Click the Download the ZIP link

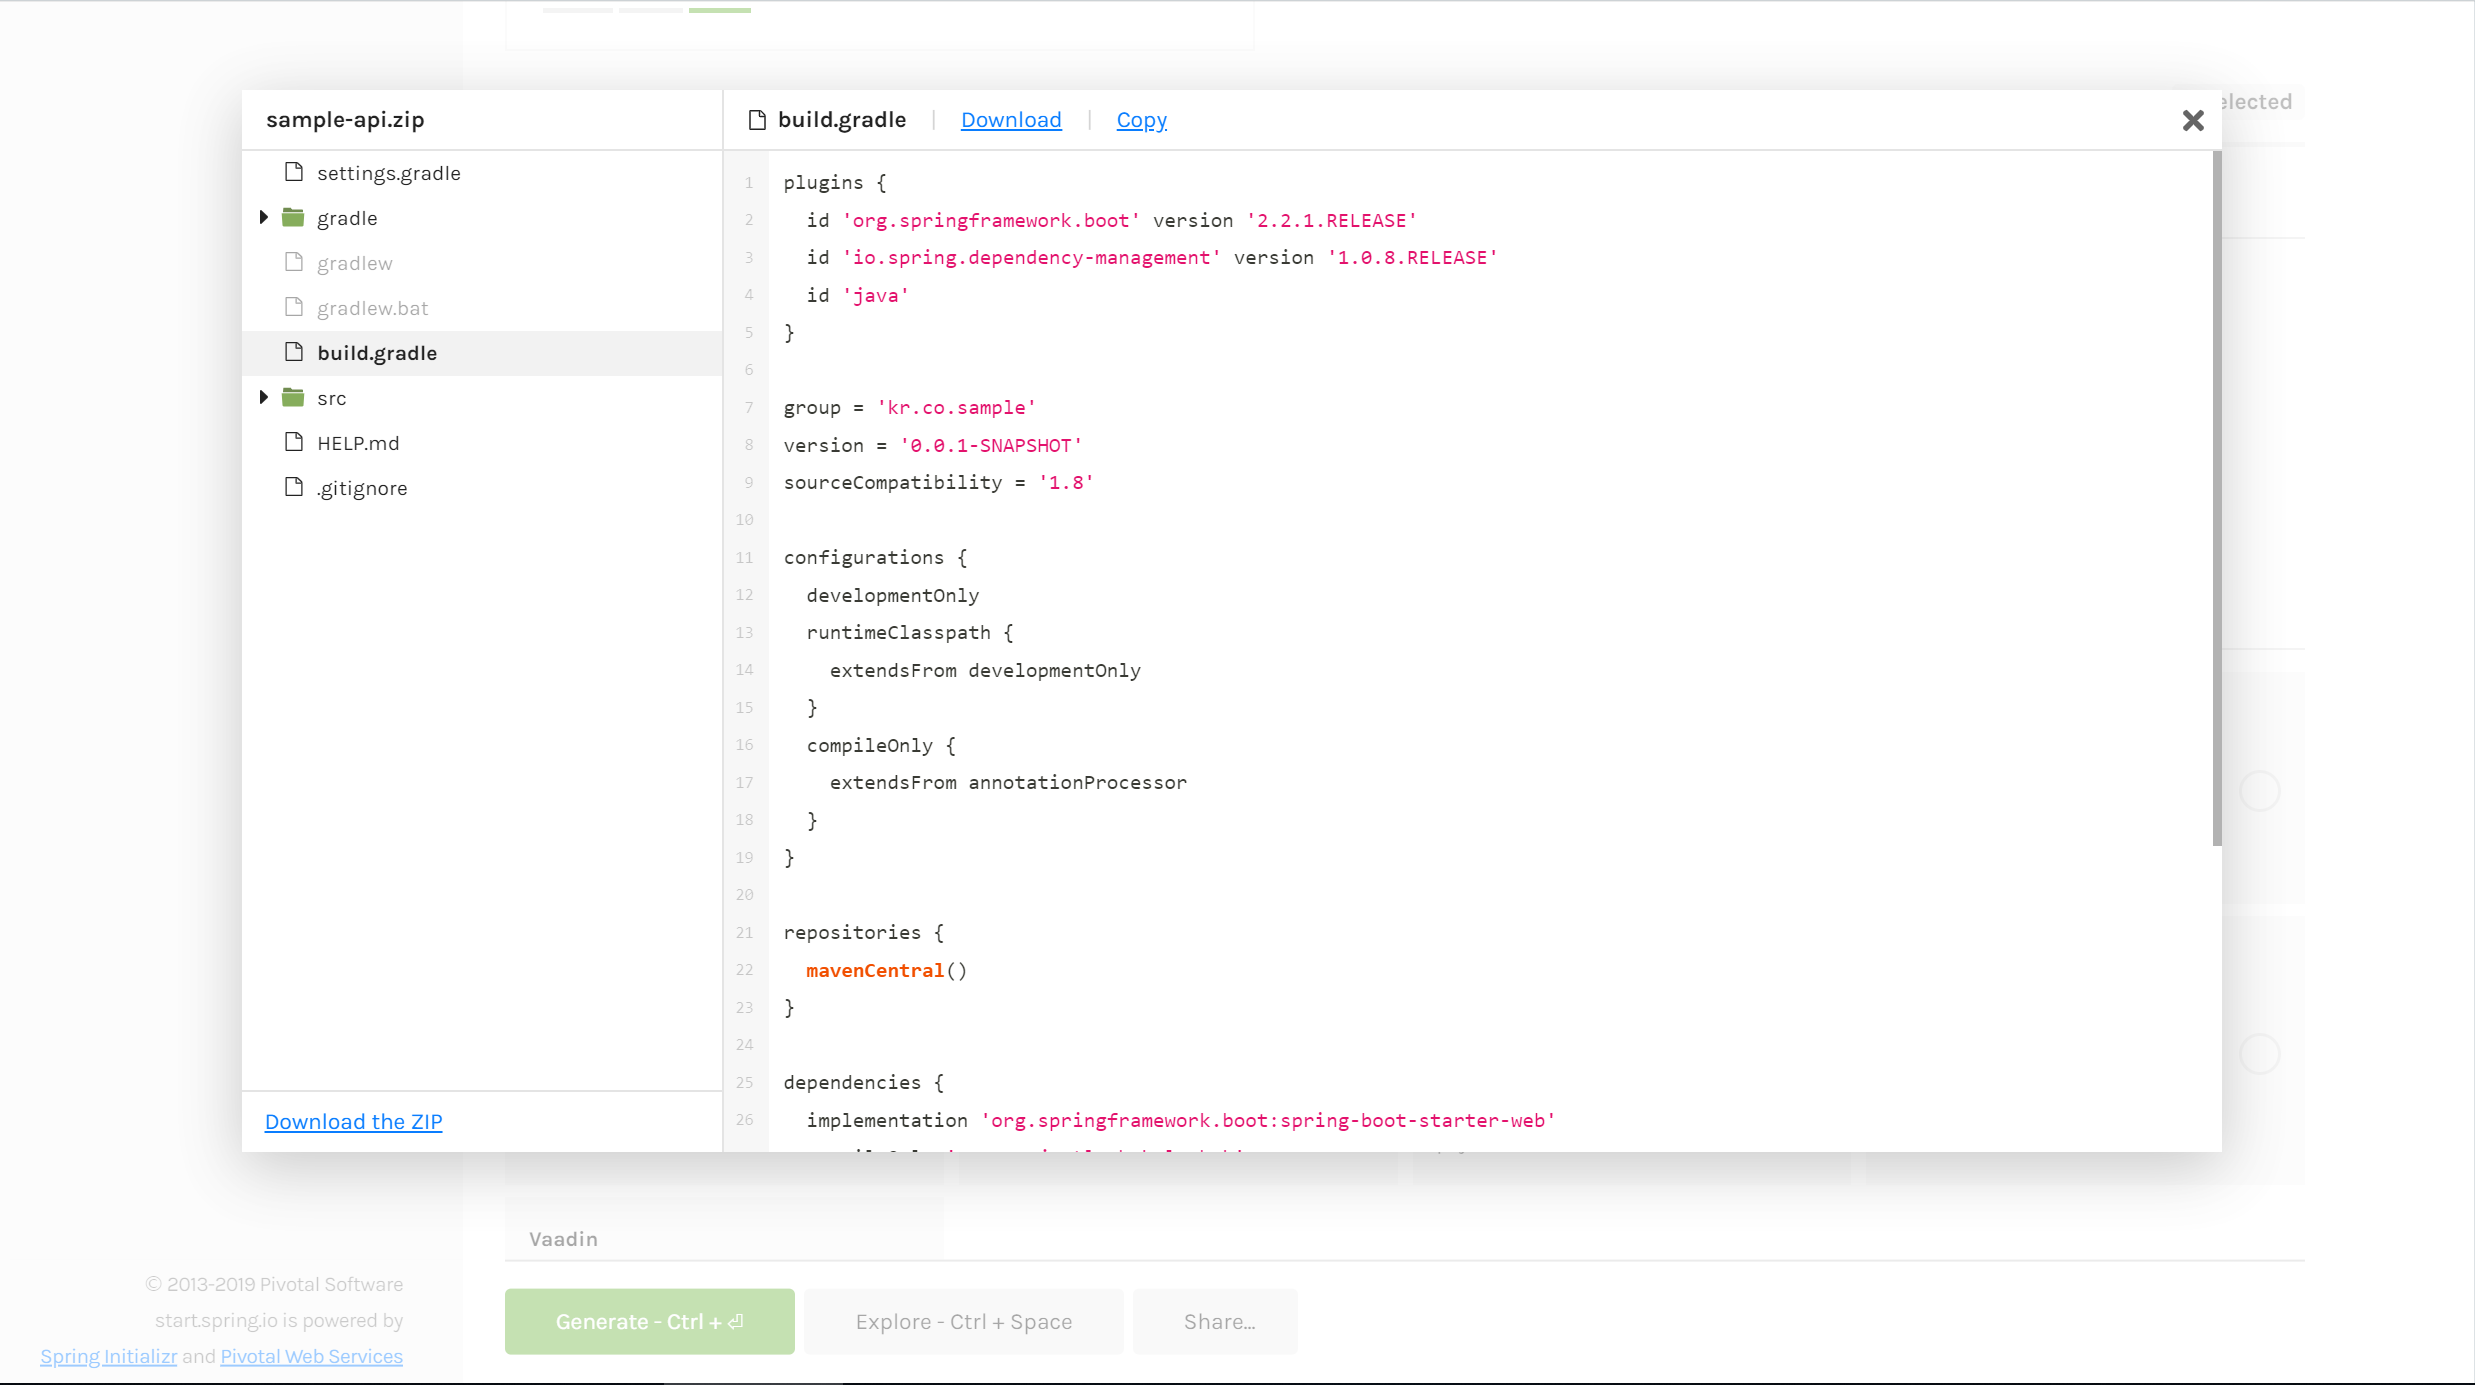click(353, 1121)
